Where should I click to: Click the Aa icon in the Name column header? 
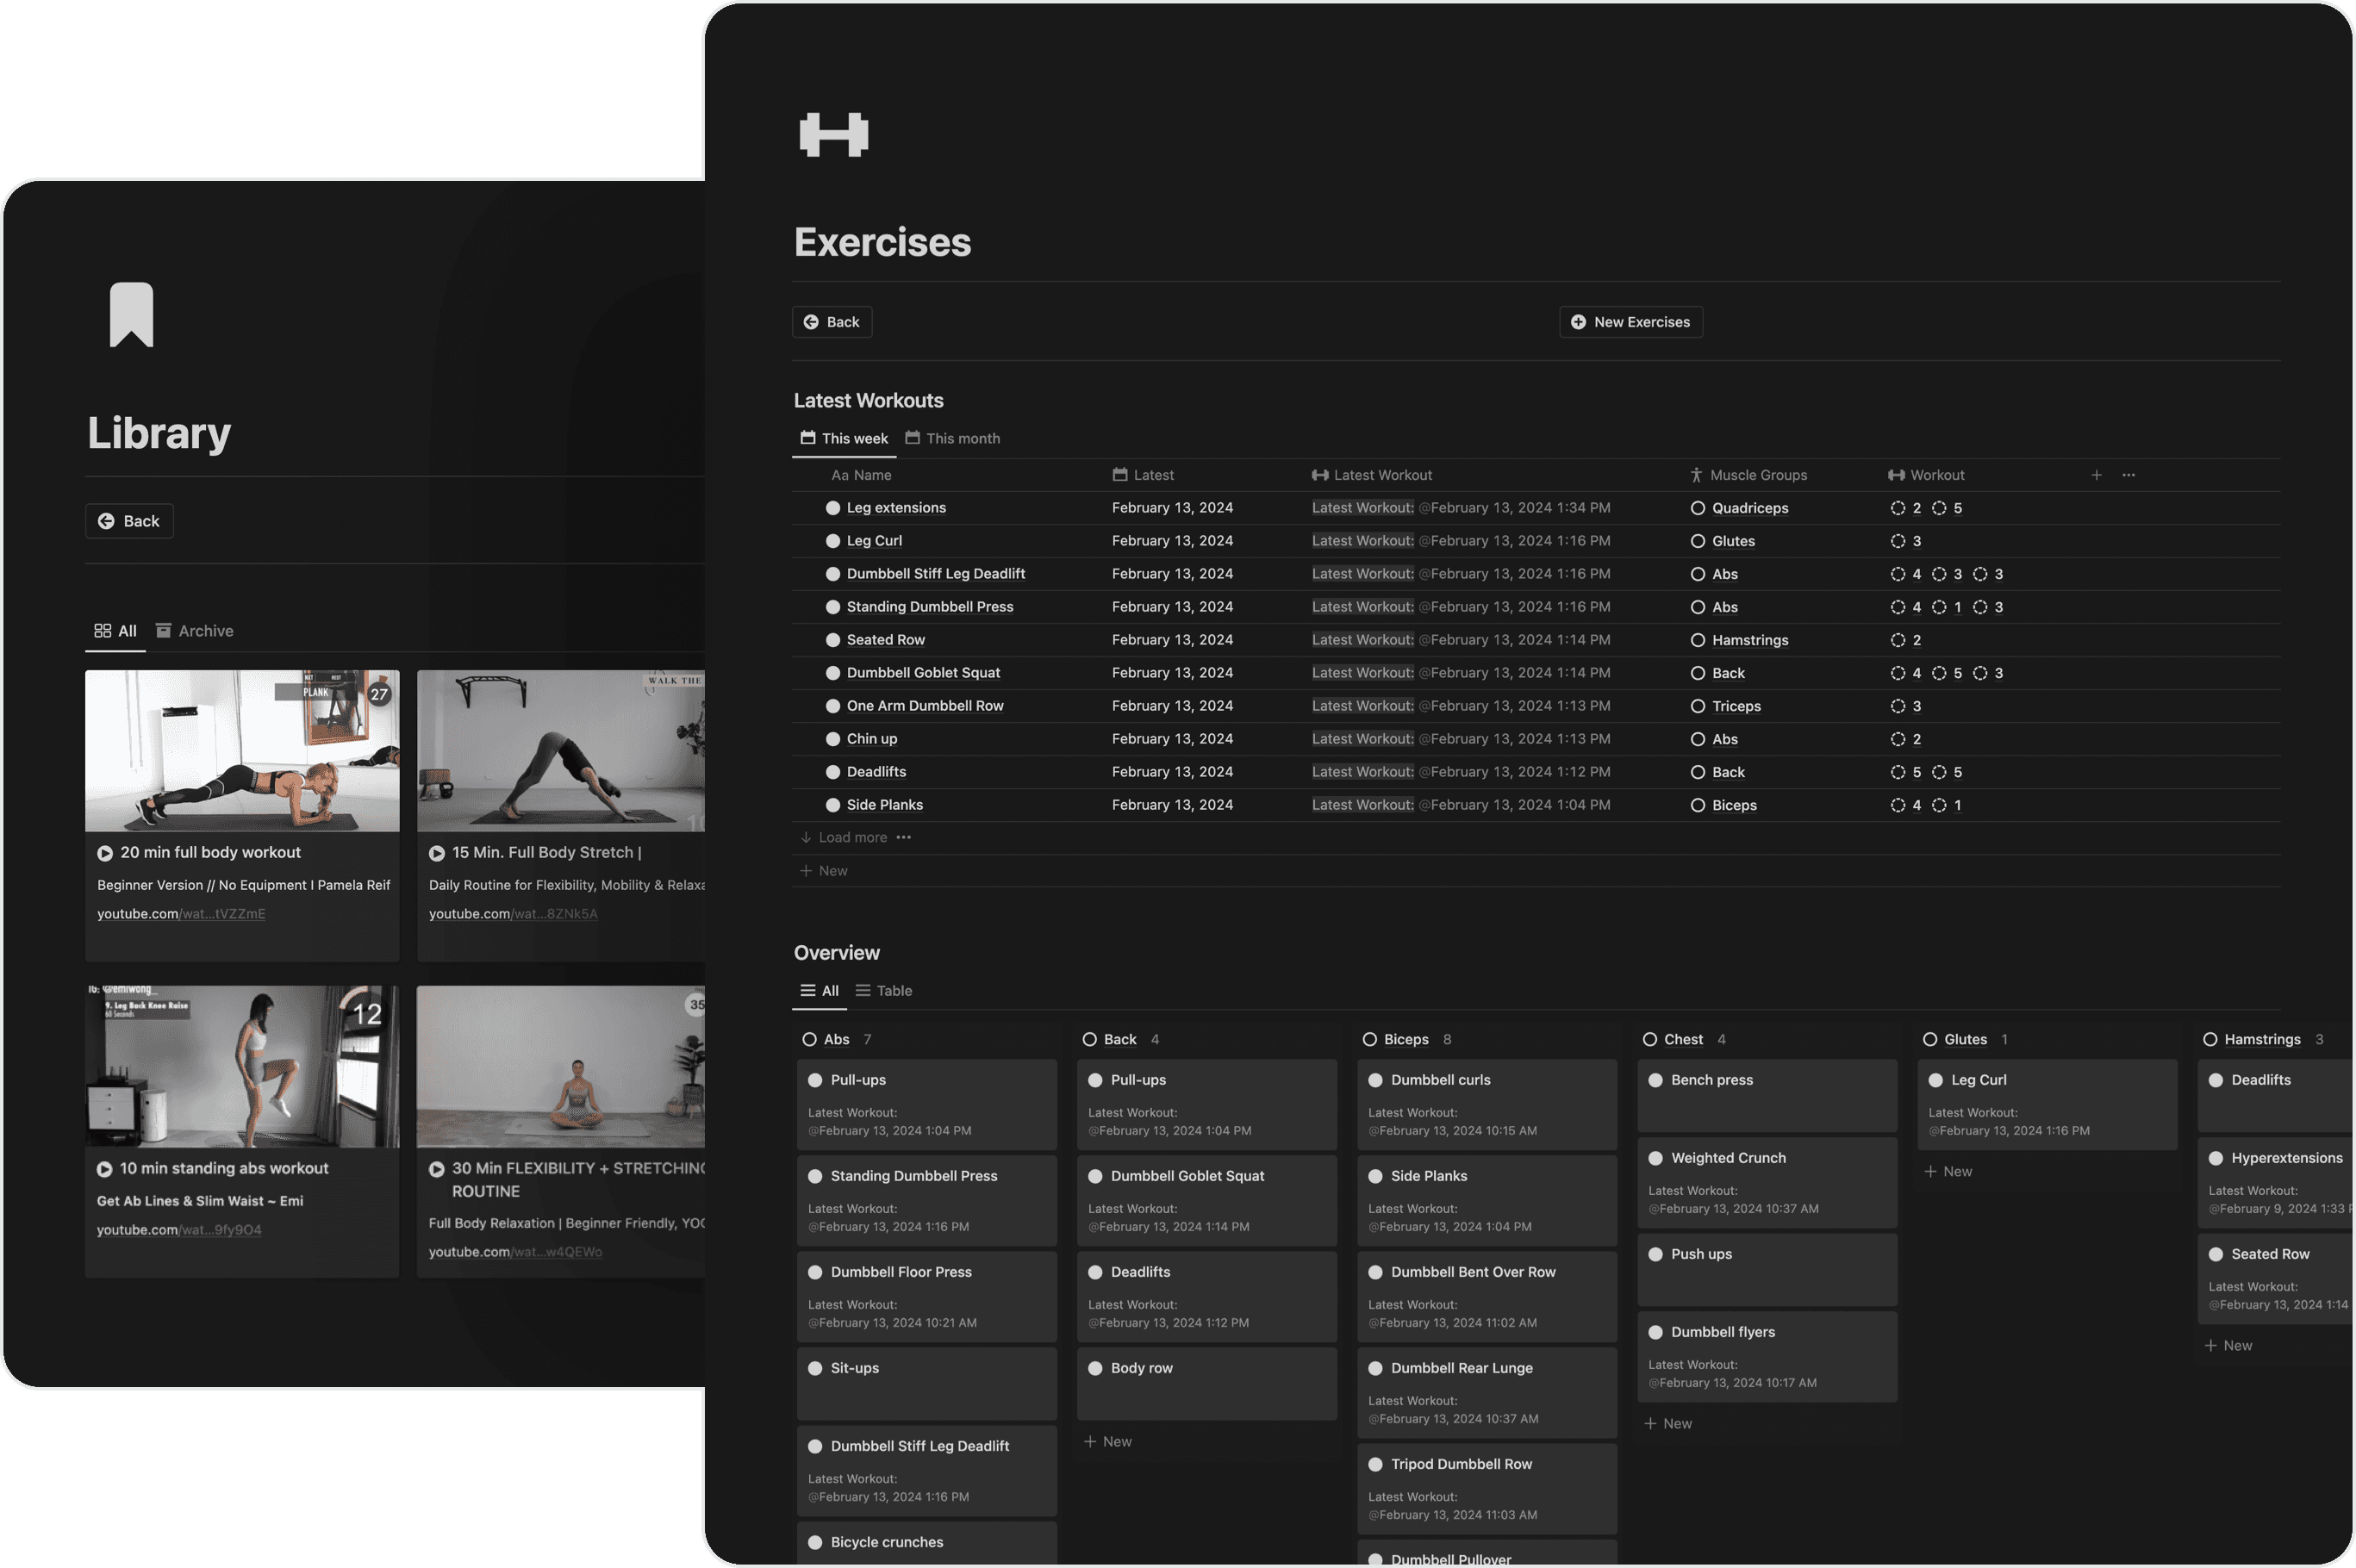tap(840, 474)
